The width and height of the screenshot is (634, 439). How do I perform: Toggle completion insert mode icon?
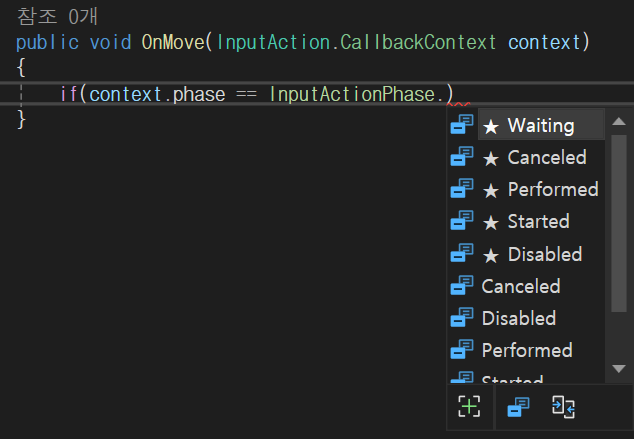(564, 407)
